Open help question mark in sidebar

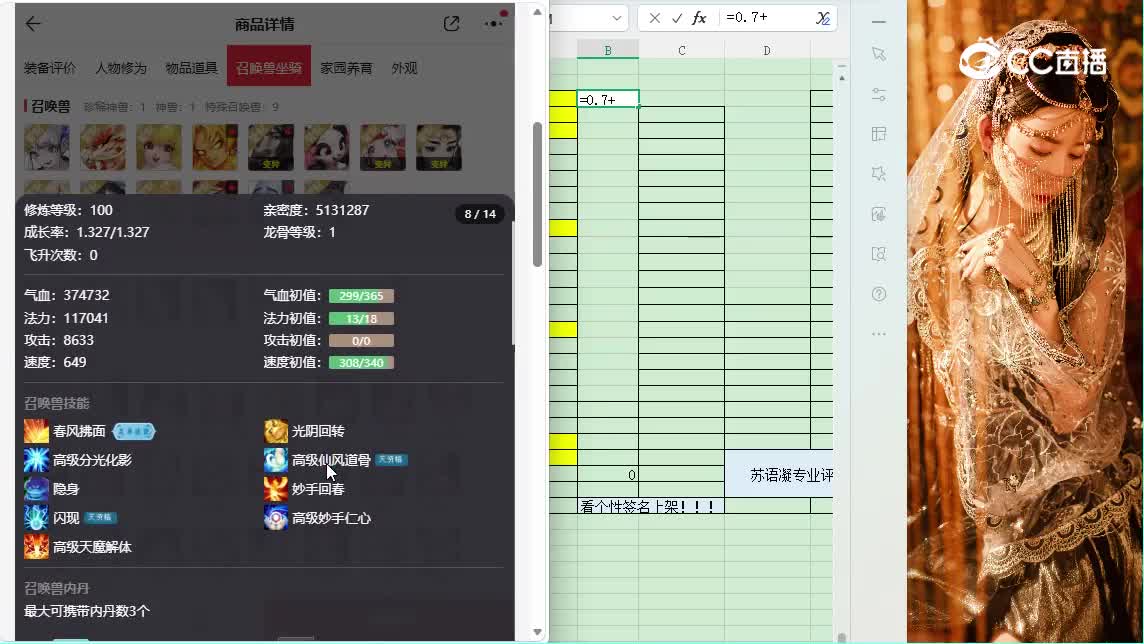(878, 294)
